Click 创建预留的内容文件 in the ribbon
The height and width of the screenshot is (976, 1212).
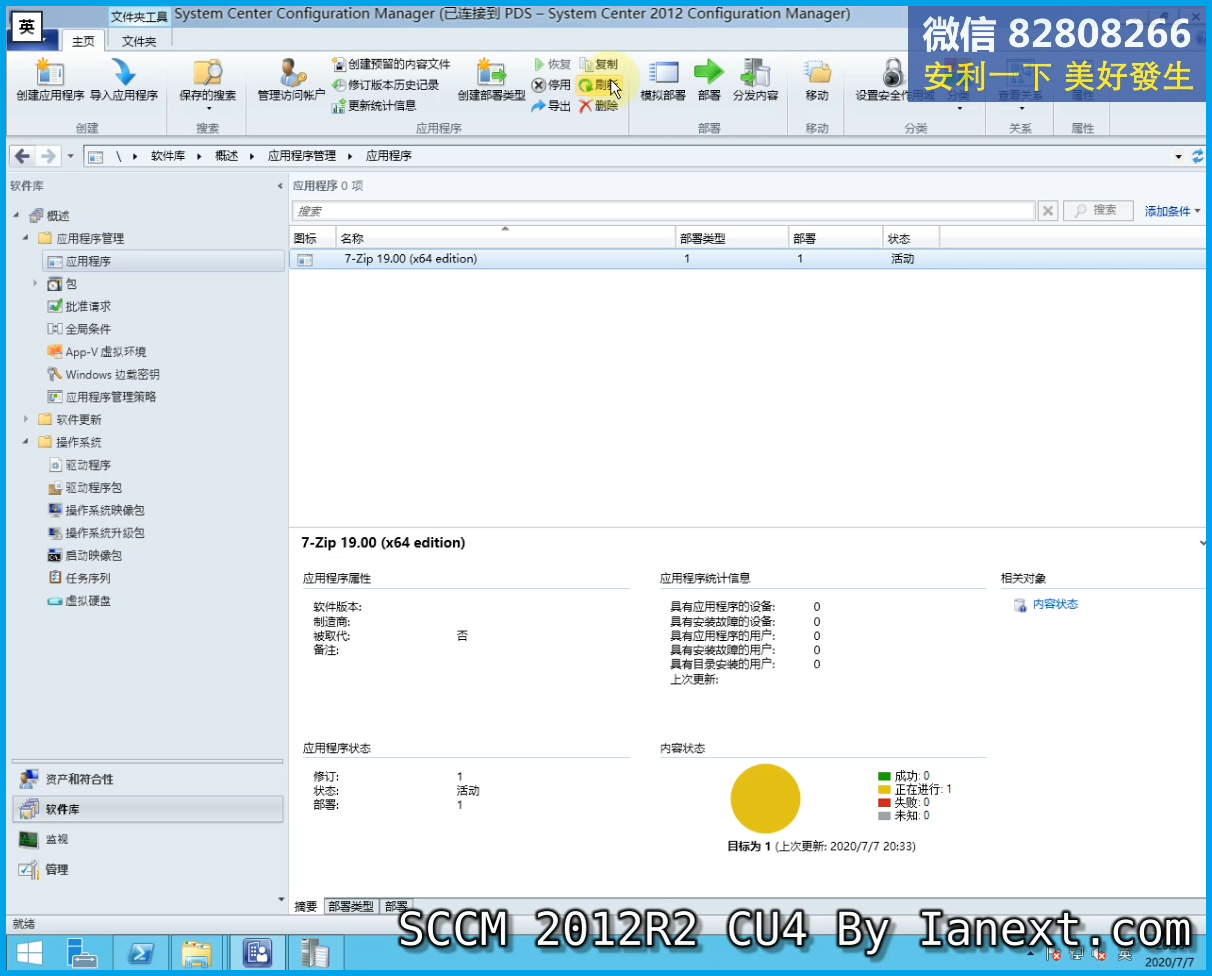pos(392,64)
